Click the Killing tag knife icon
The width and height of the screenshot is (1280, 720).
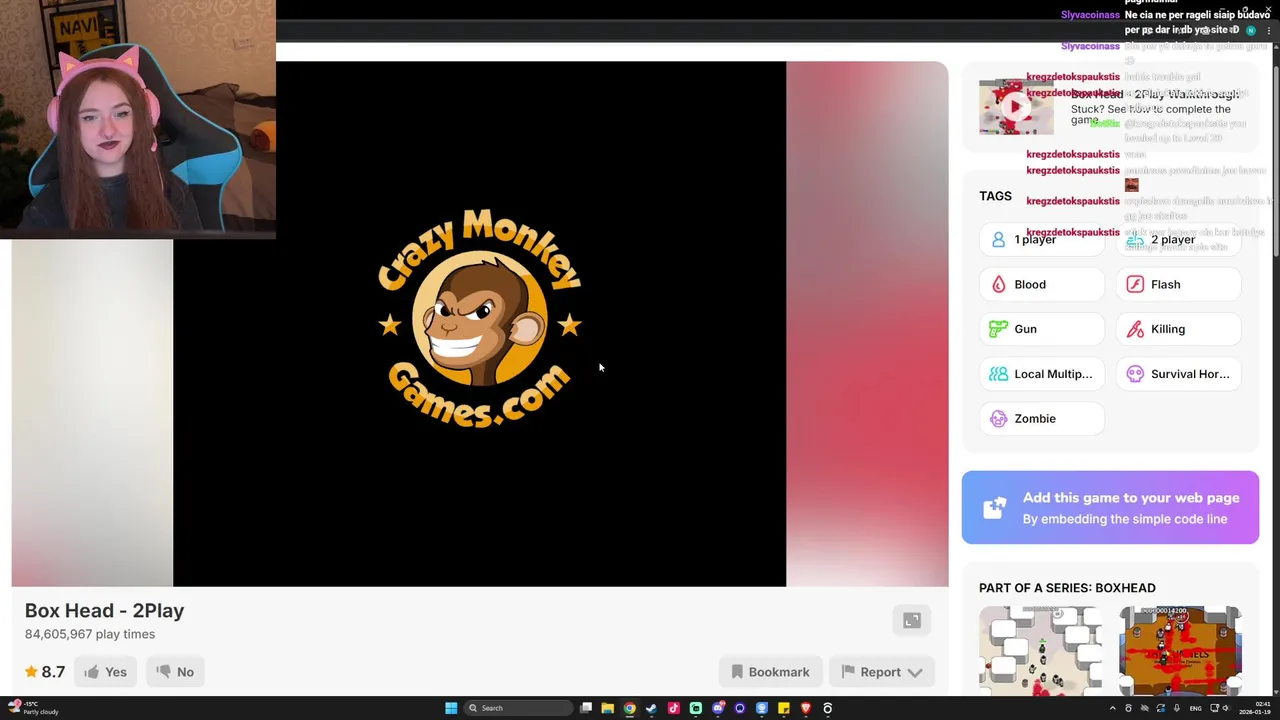pyautogui.click(x=1135, y=329)
